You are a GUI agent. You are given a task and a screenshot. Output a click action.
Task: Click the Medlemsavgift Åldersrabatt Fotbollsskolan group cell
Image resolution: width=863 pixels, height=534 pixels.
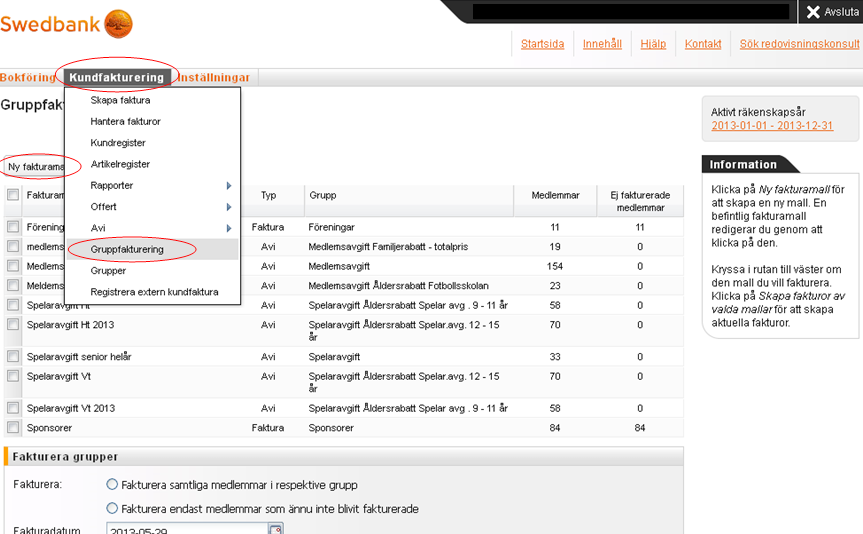[x=398, y=286]
